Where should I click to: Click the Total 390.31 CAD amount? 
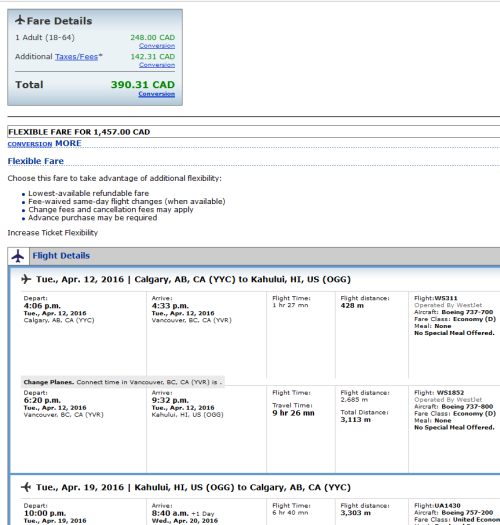click(x=143, y=84)
